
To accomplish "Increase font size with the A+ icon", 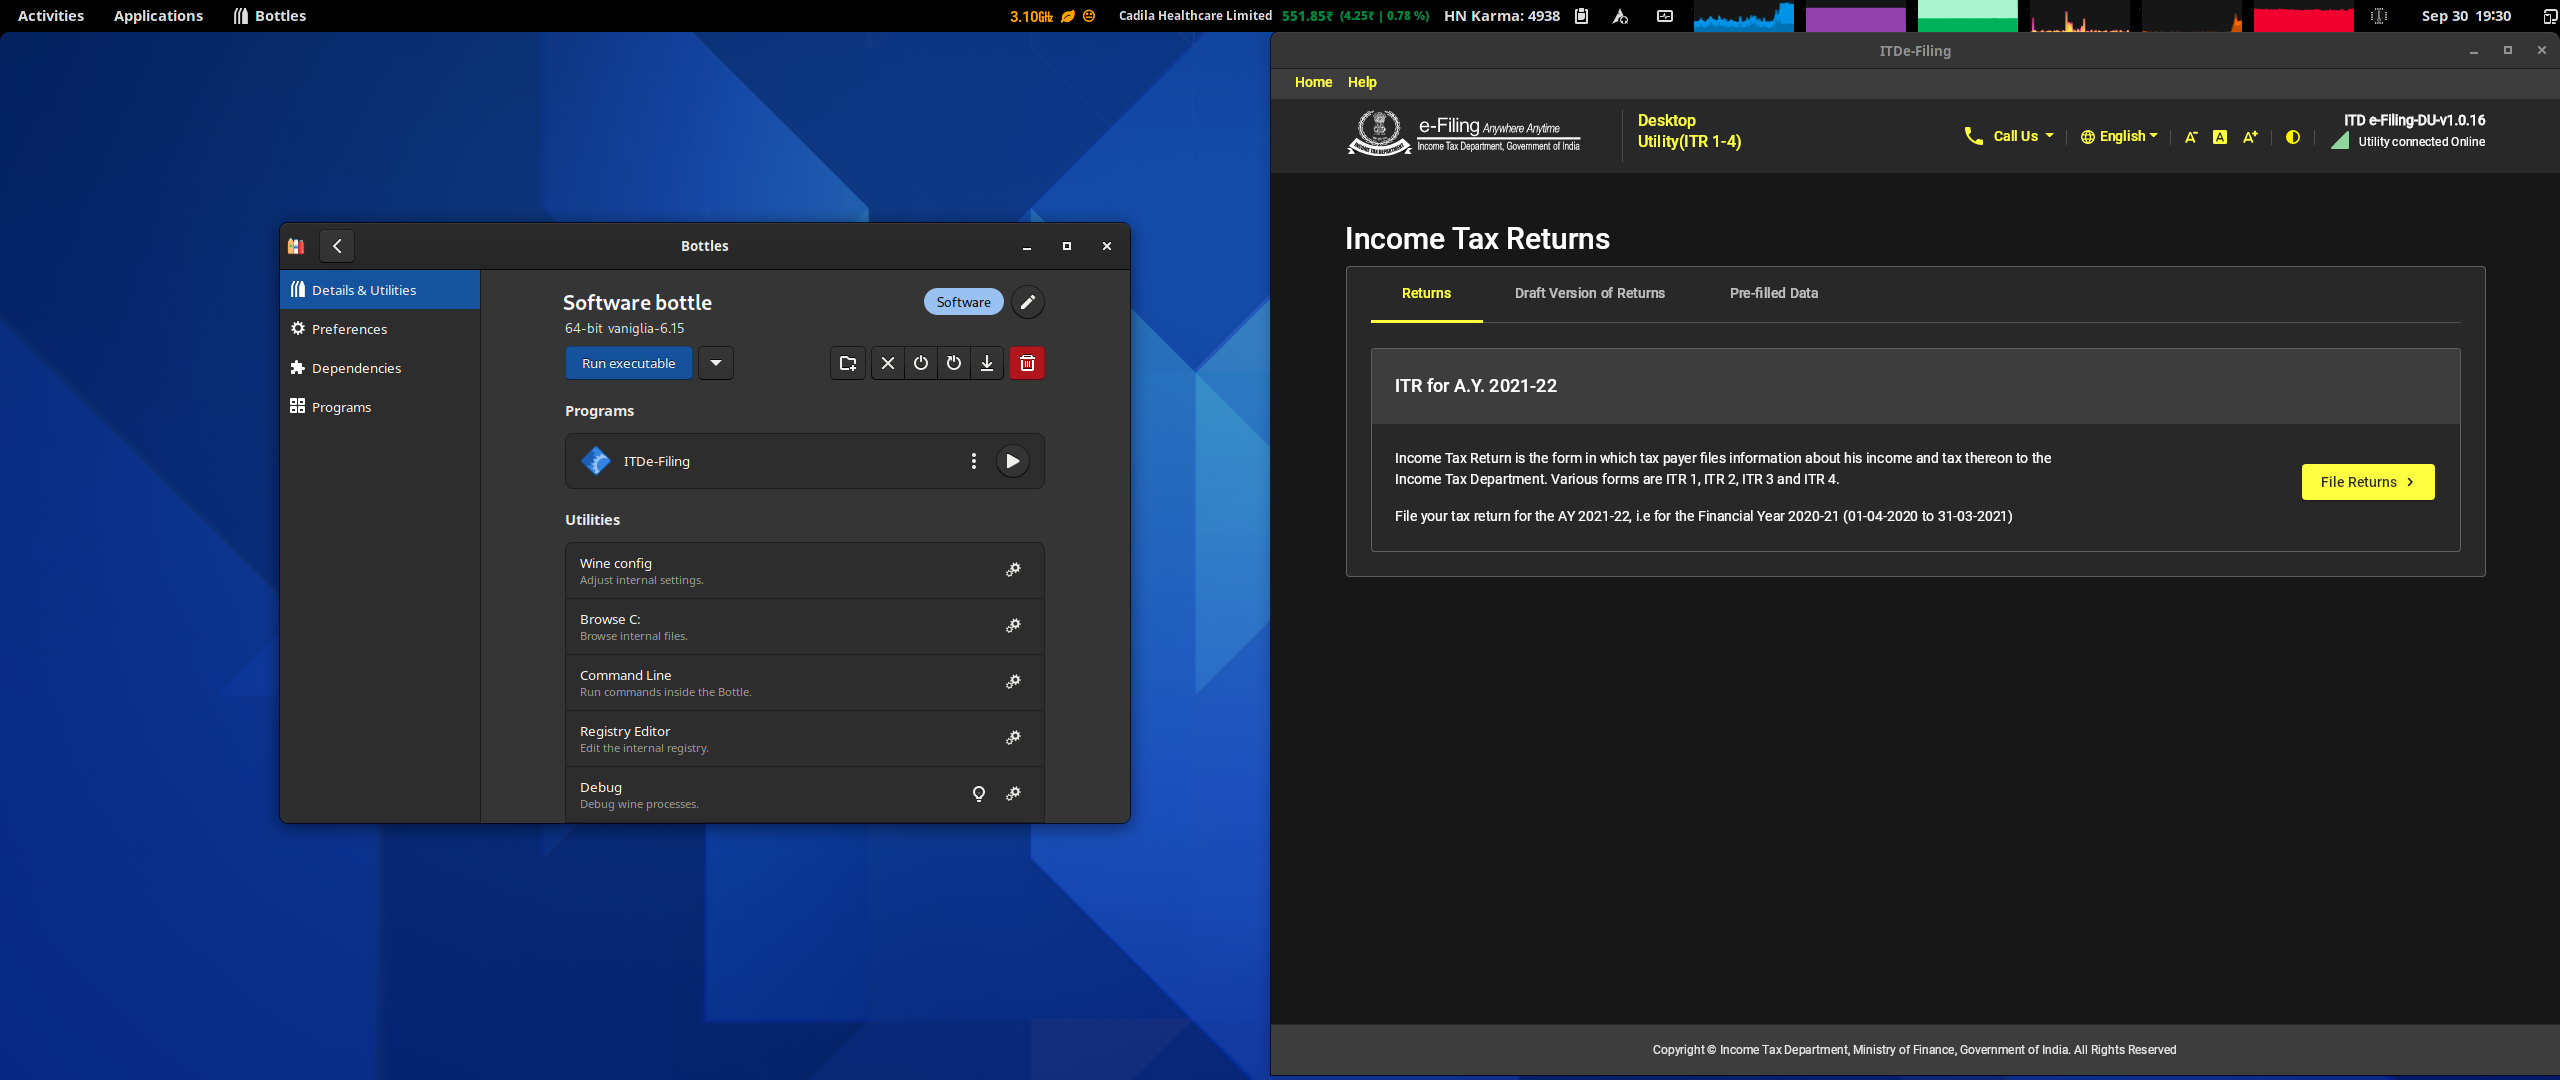I will pos(2250,137).
